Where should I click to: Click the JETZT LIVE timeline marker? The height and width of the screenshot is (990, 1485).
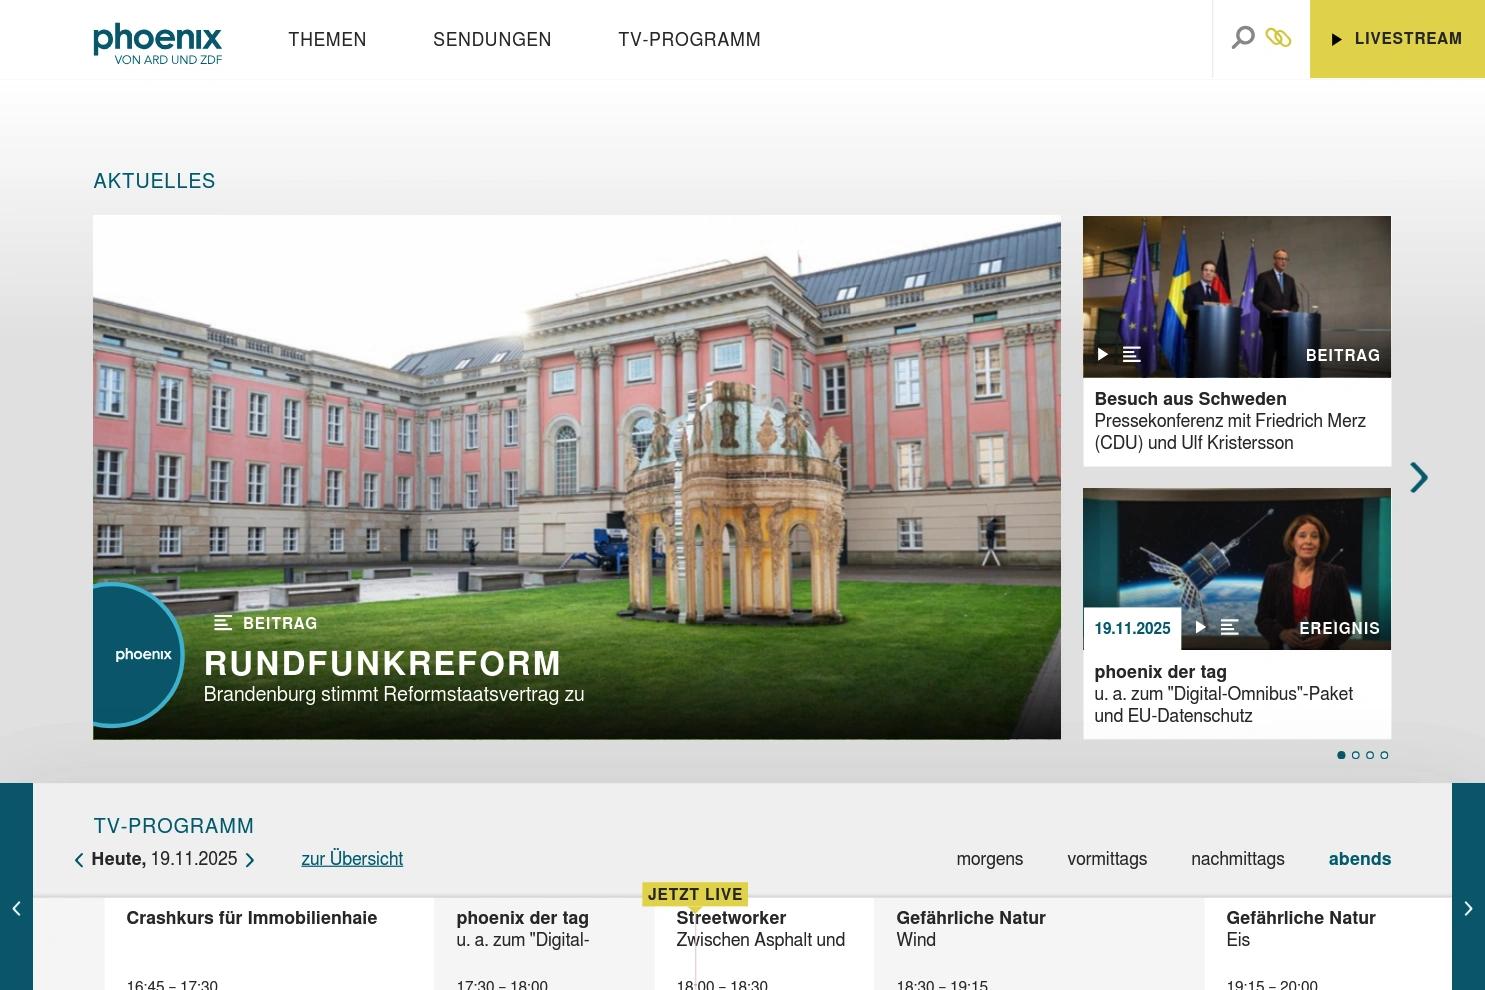(695, 894)
